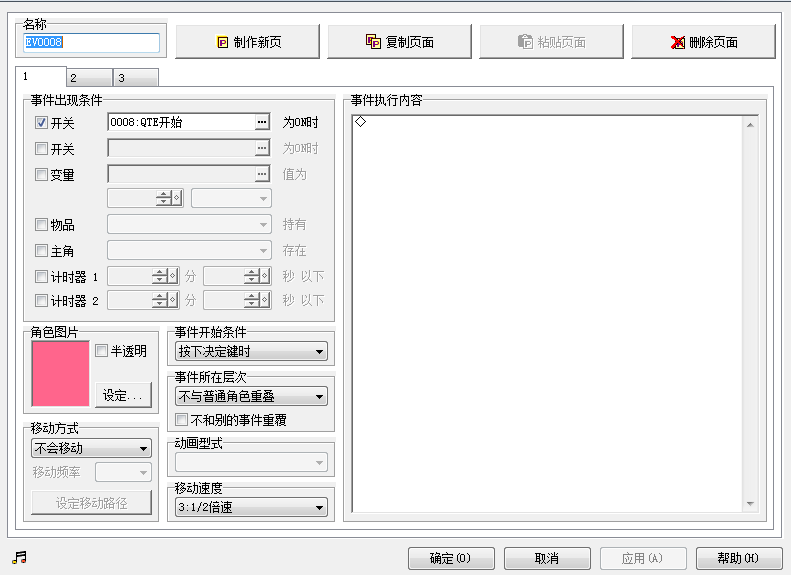Open the 物品 item dropdown
The height and width of the screenshot is (575, 791).
point(190,224)
